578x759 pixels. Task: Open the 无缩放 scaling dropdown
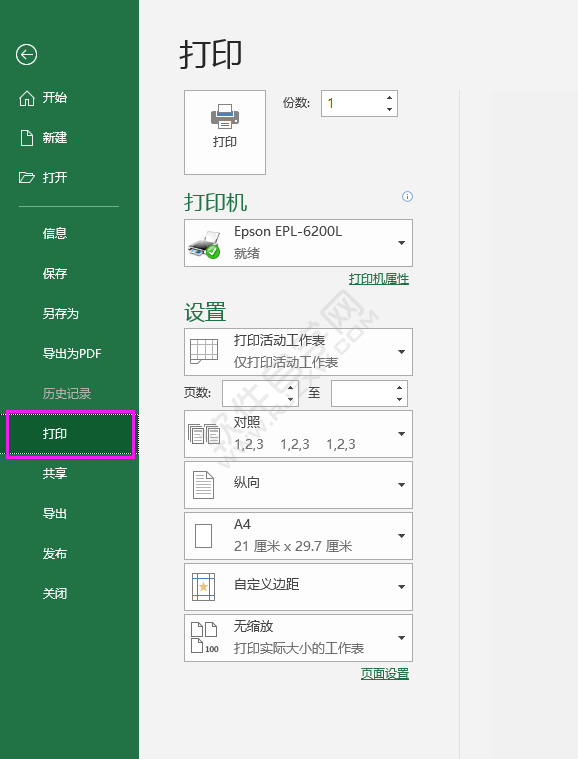click(298, 638)
